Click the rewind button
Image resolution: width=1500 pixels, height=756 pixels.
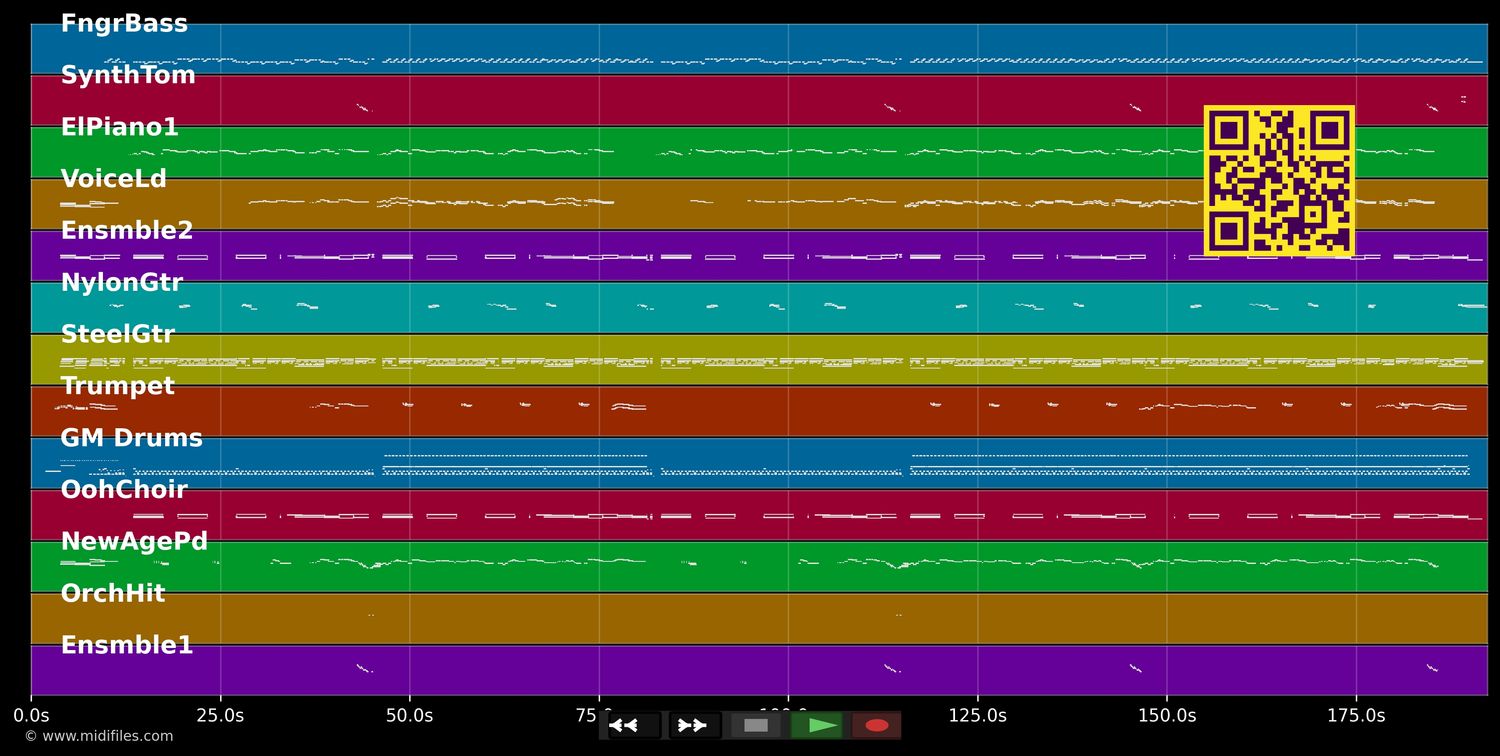pyautogui.click(x=633, y=725)
